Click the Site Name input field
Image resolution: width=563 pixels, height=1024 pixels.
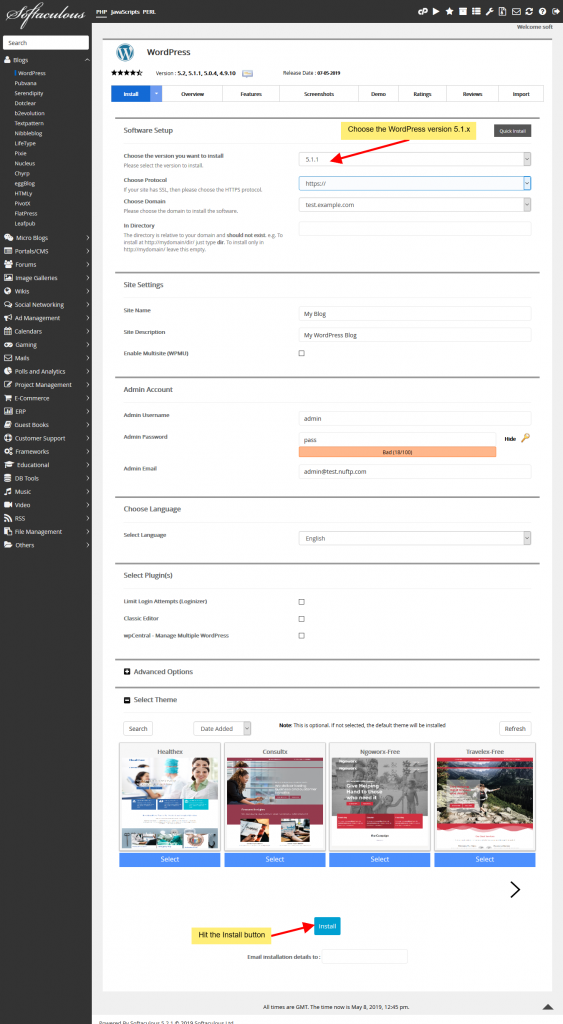click(x=415, y=313)
